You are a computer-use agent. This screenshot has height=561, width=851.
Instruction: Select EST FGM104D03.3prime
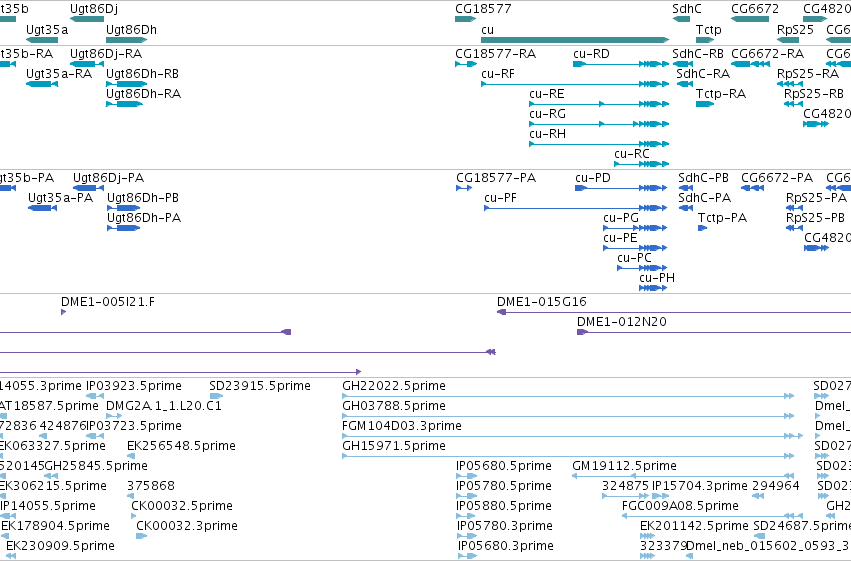click(573, 436)
